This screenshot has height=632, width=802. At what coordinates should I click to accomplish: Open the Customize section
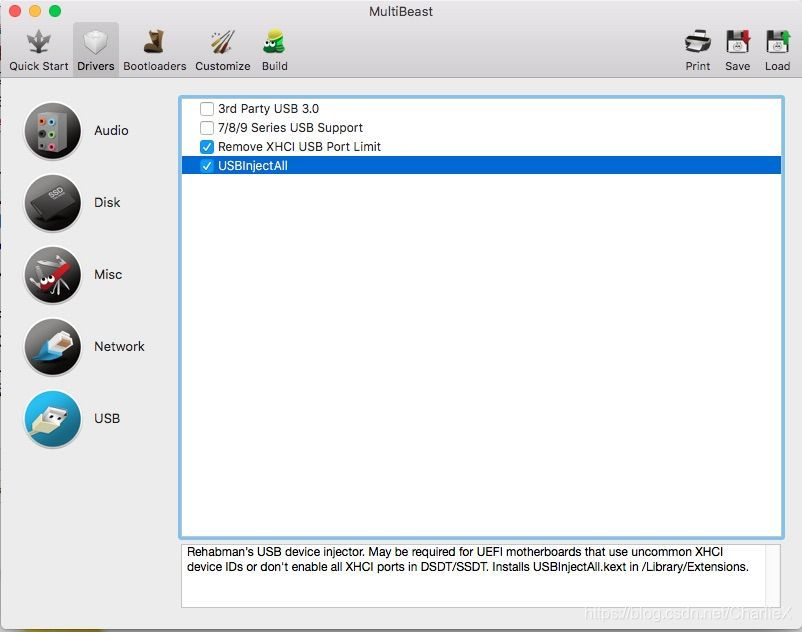[x=222, y=51]
